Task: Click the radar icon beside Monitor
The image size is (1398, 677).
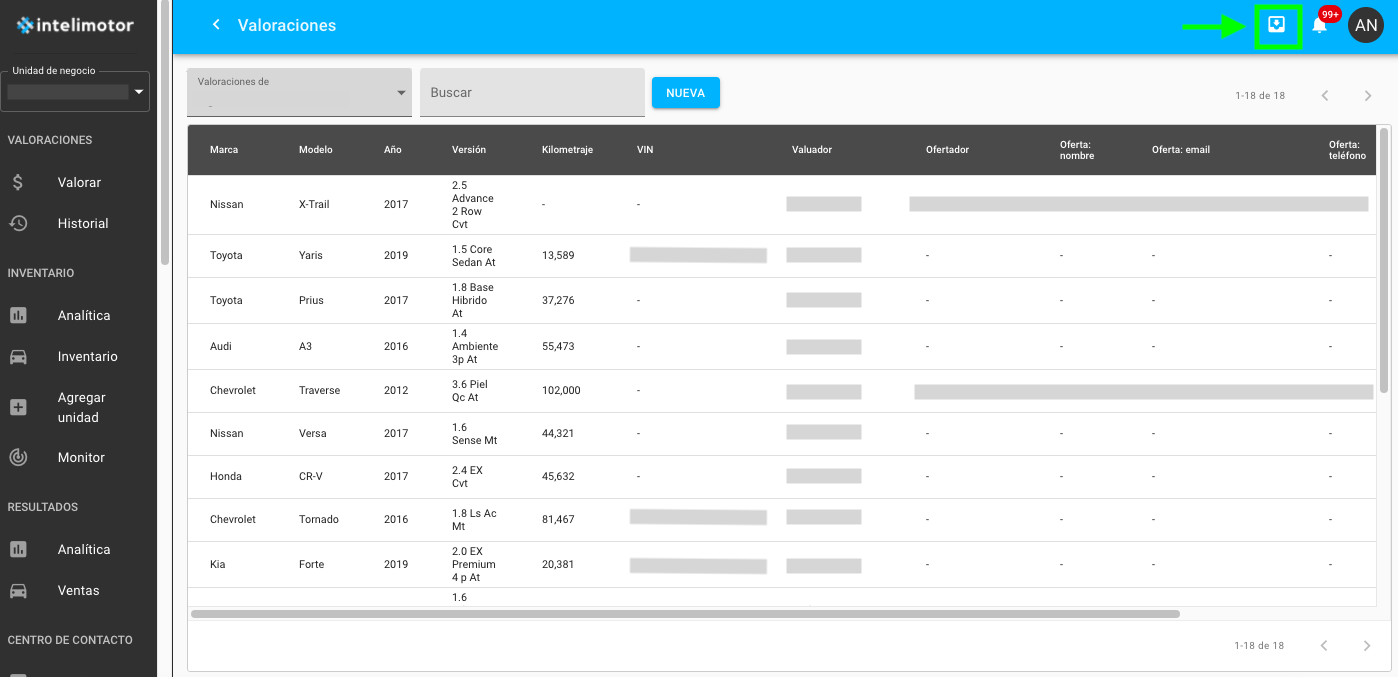Action: click(x=18, y=457)
